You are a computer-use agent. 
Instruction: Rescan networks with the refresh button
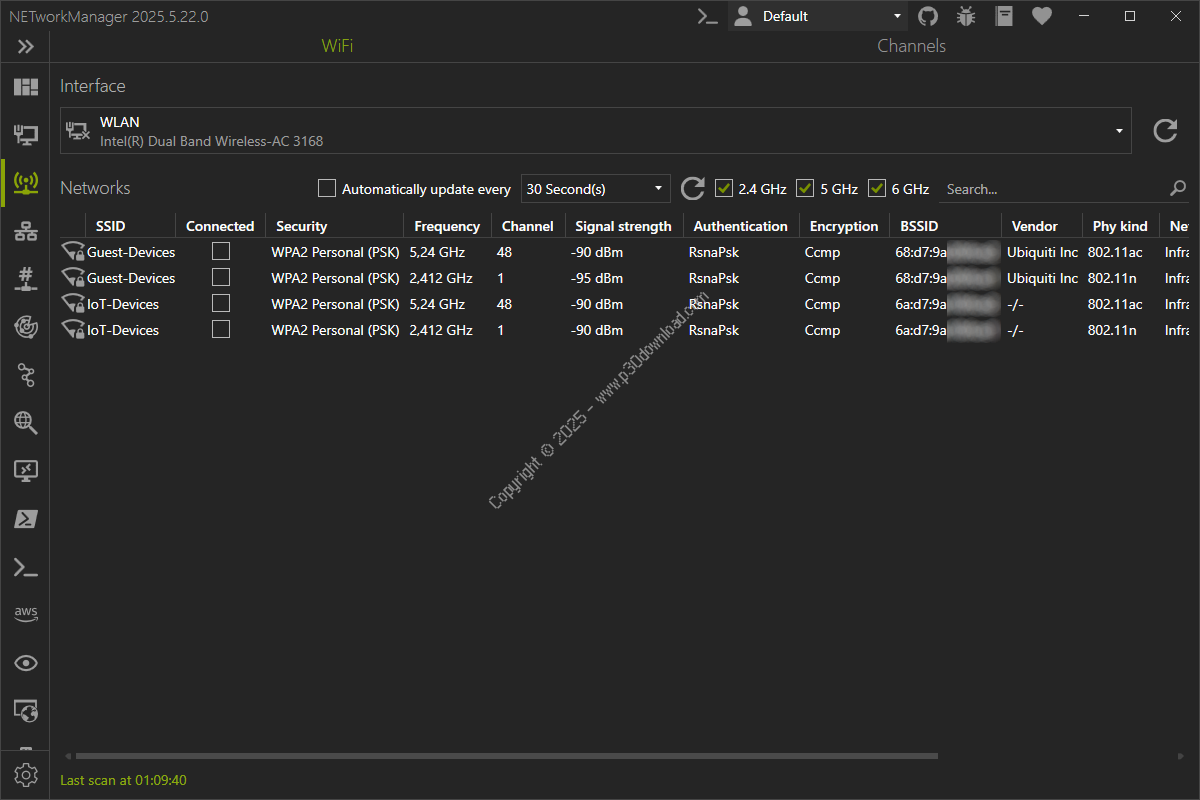(692, 188)
